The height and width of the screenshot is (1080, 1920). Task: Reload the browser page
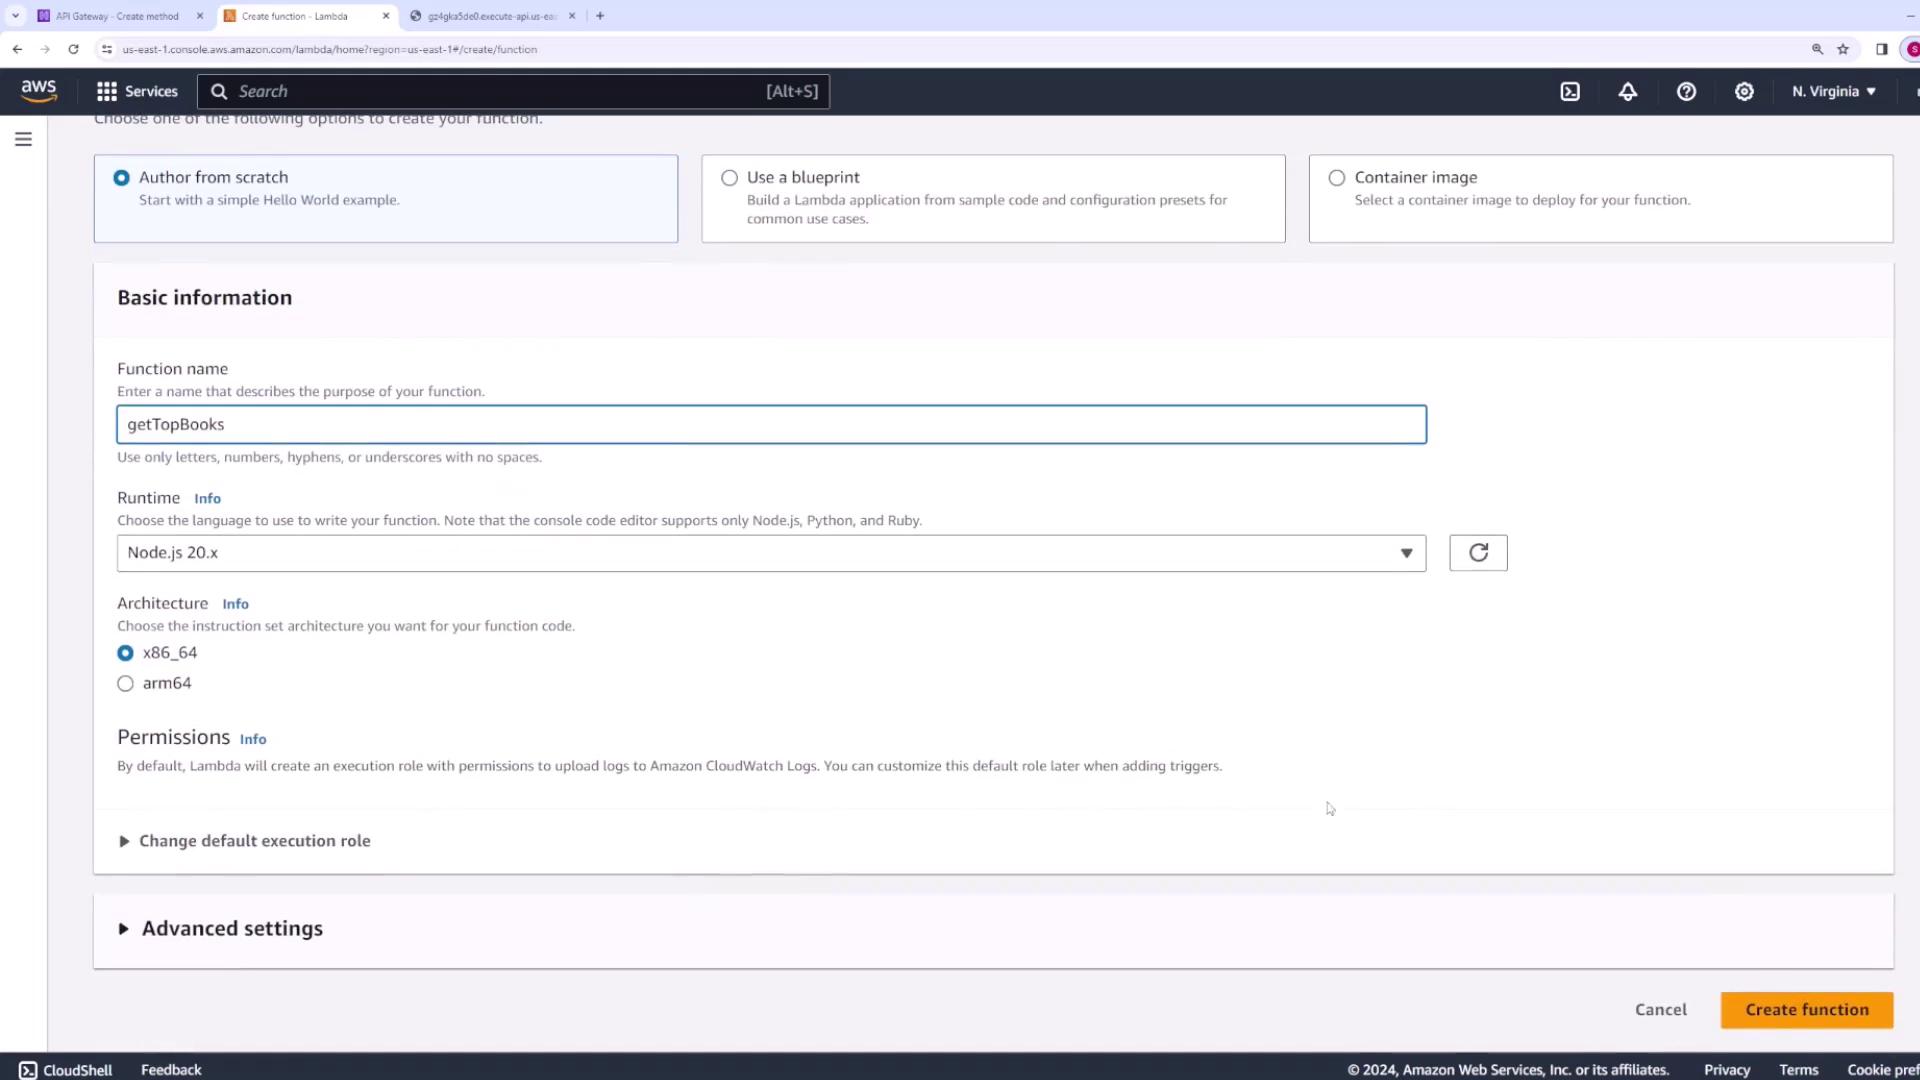73,49
